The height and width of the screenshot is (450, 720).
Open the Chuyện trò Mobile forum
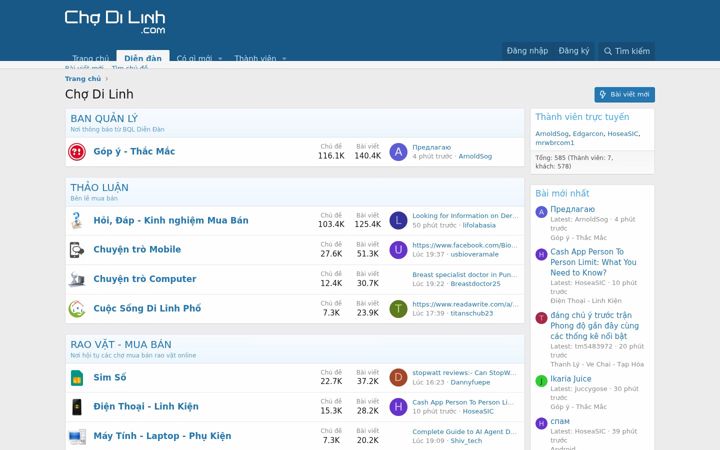click(137, 249)
